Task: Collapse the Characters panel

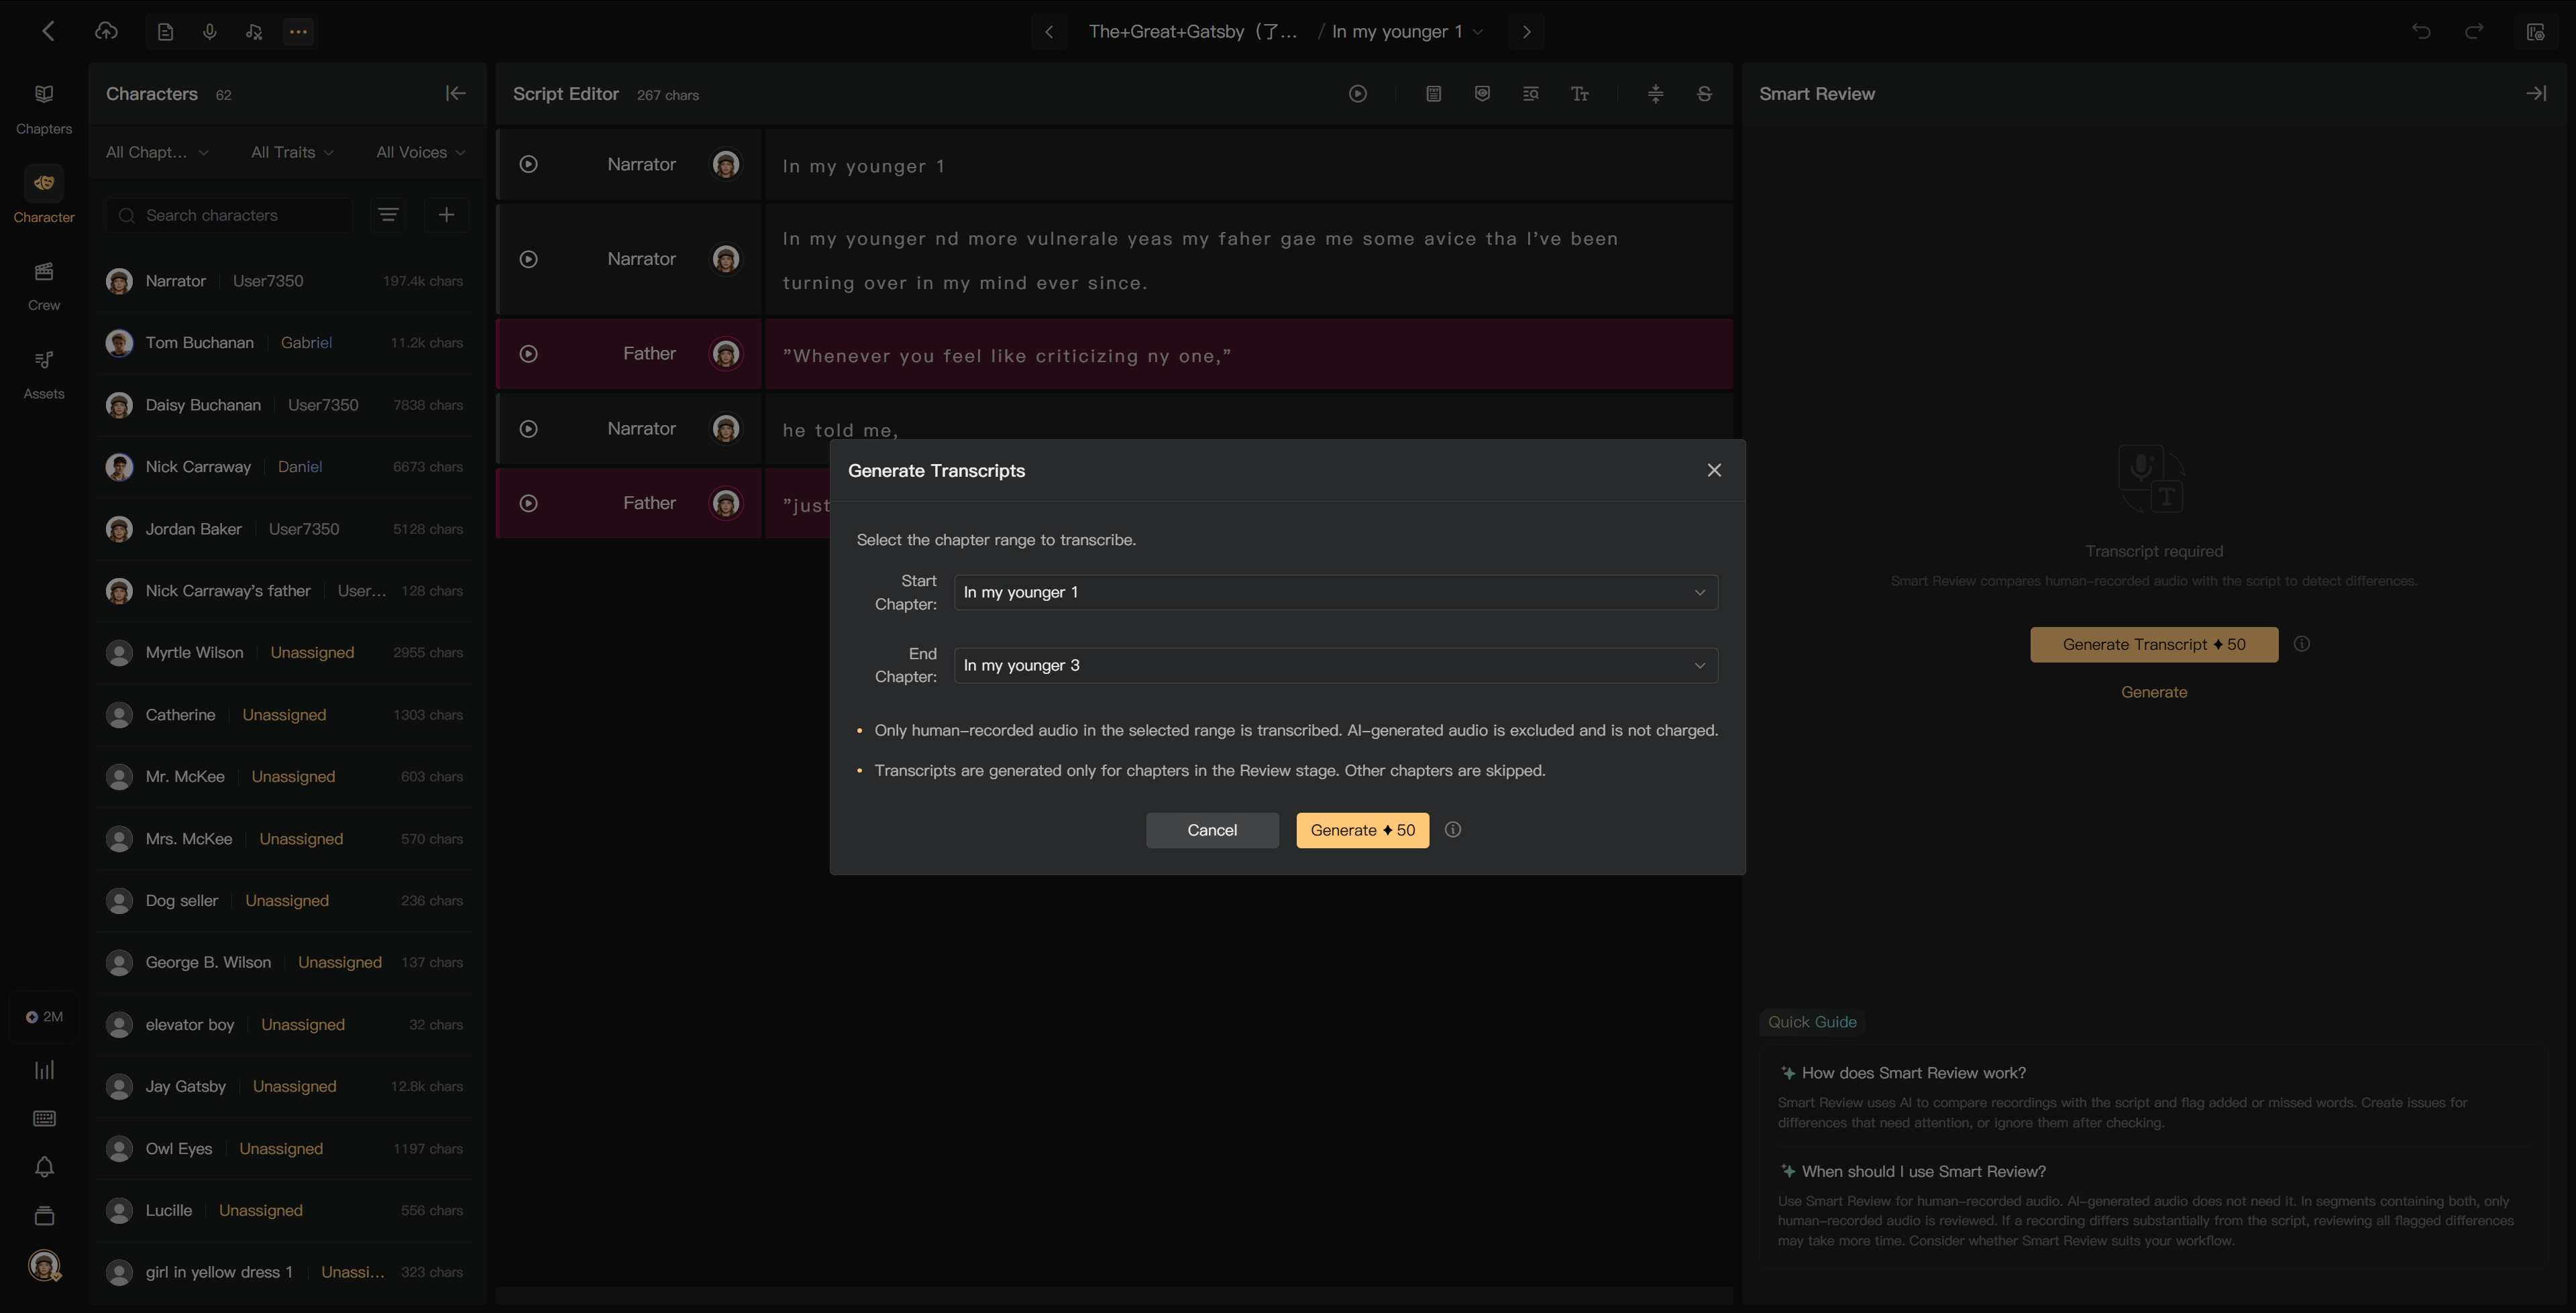Action: pyautogui.click(x=455, y=93)
